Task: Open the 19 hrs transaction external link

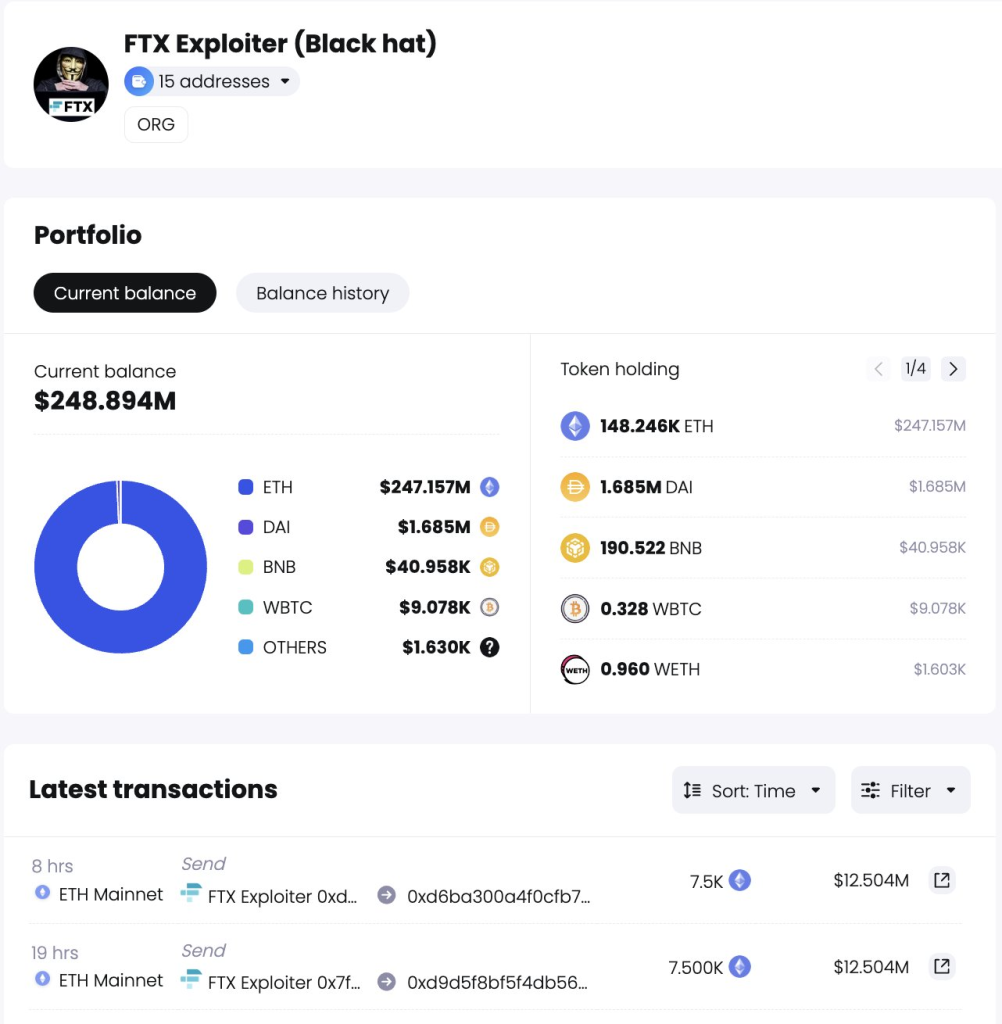Action: [x=942, y=967]
